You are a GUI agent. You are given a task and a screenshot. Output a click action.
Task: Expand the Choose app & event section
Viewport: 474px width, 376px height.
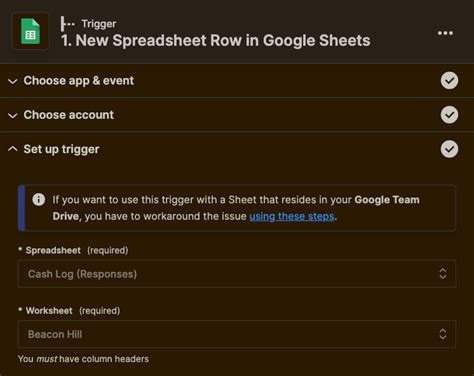click(x=13, y=81)
